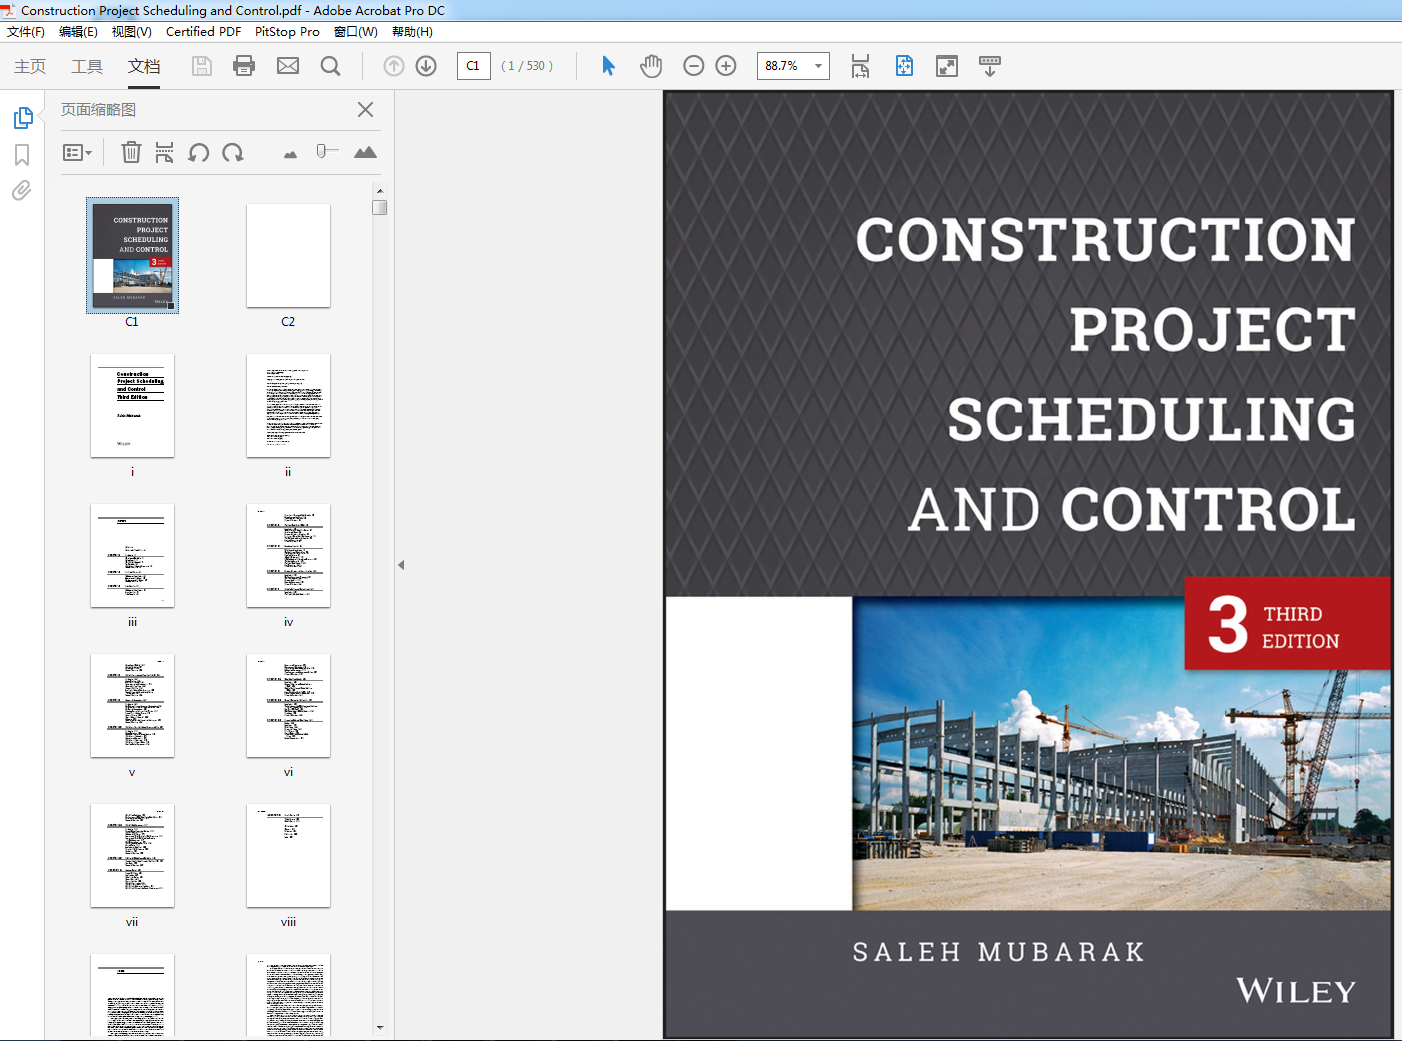
Task: Open the Attachments paperclip icon
Action: [22, 190]
